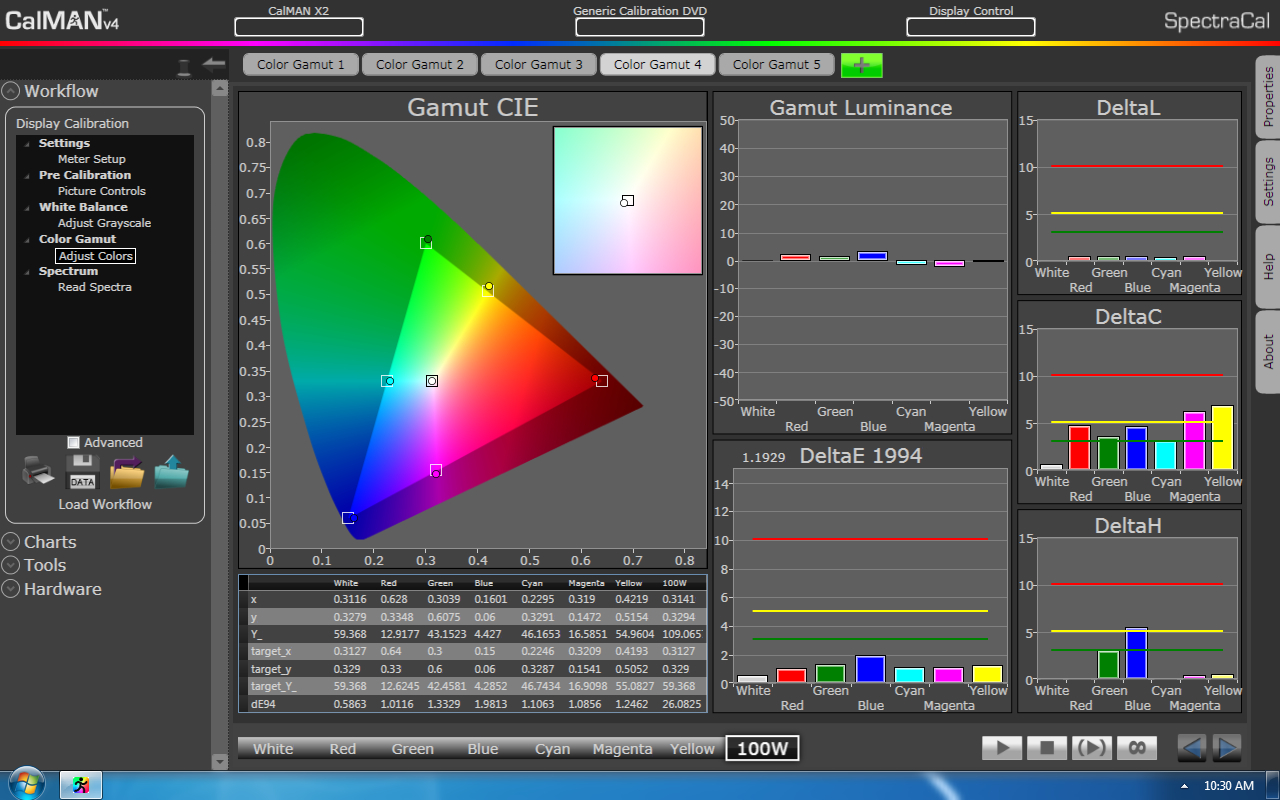This screenshot has width=1280, height=800.
Task: Switch to the Color Gamut 5 tab
Action: (777, 64)
